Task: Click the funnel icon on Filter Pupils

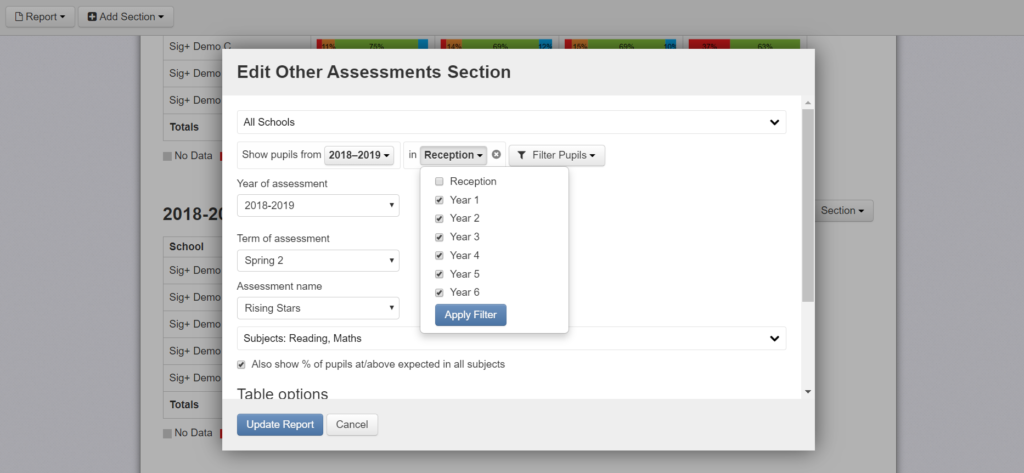Action: point(521,155)
